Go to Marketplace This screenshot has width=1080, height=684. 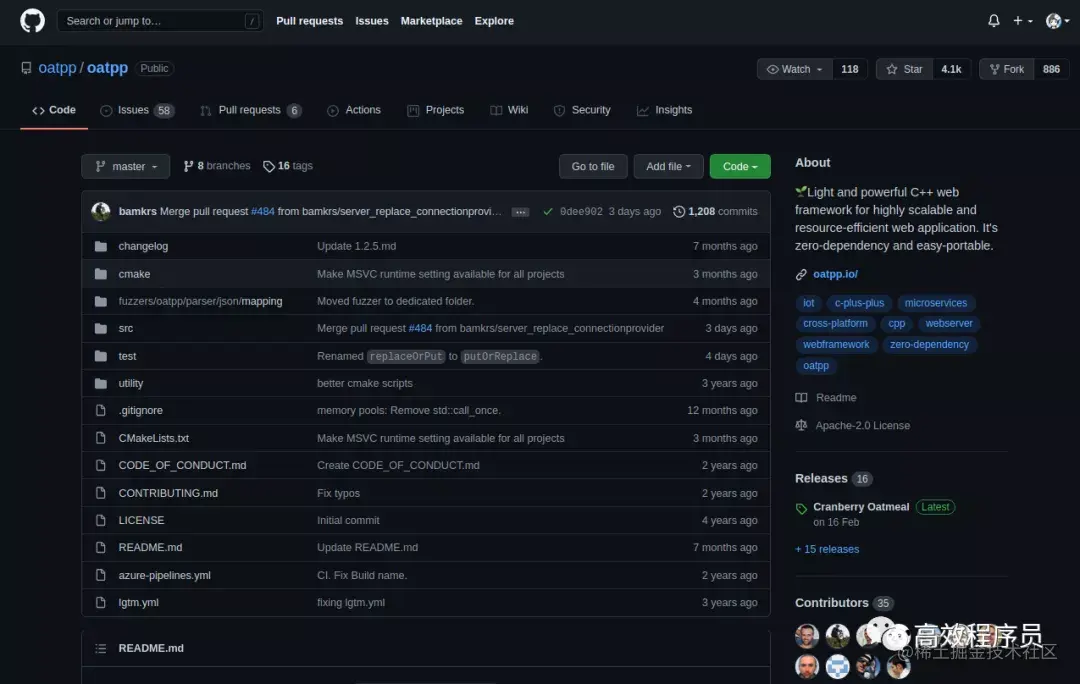pyautogui.click(x=431, y=21)
